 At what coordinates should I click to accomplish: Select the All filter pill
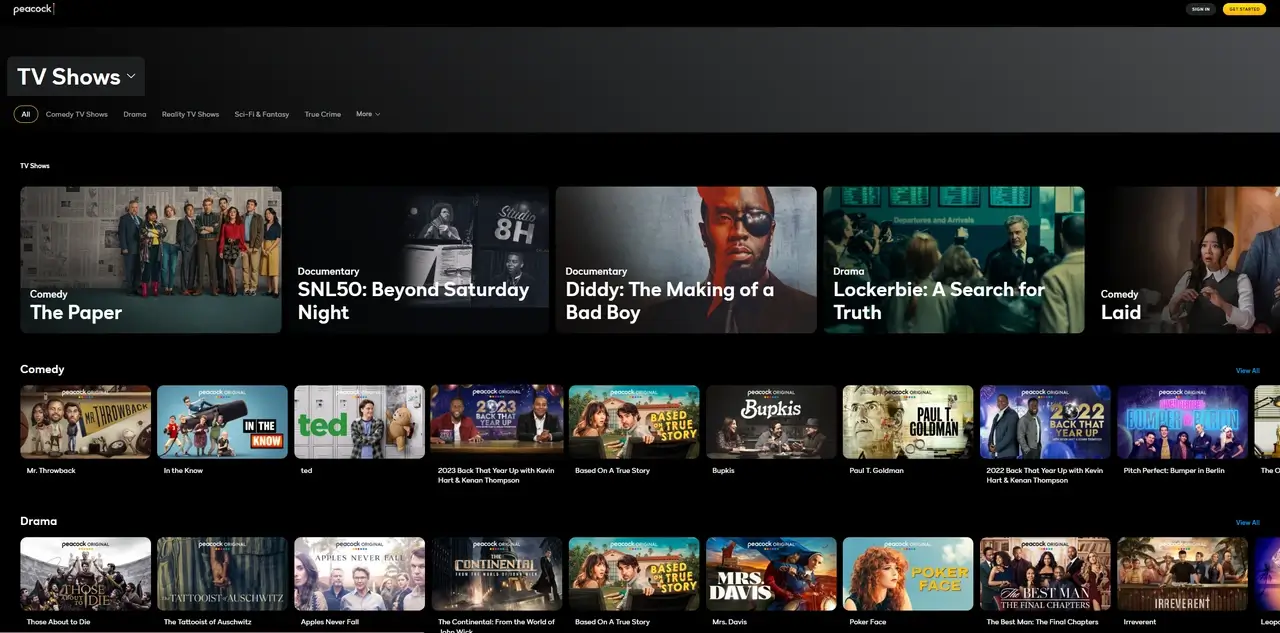25,114
